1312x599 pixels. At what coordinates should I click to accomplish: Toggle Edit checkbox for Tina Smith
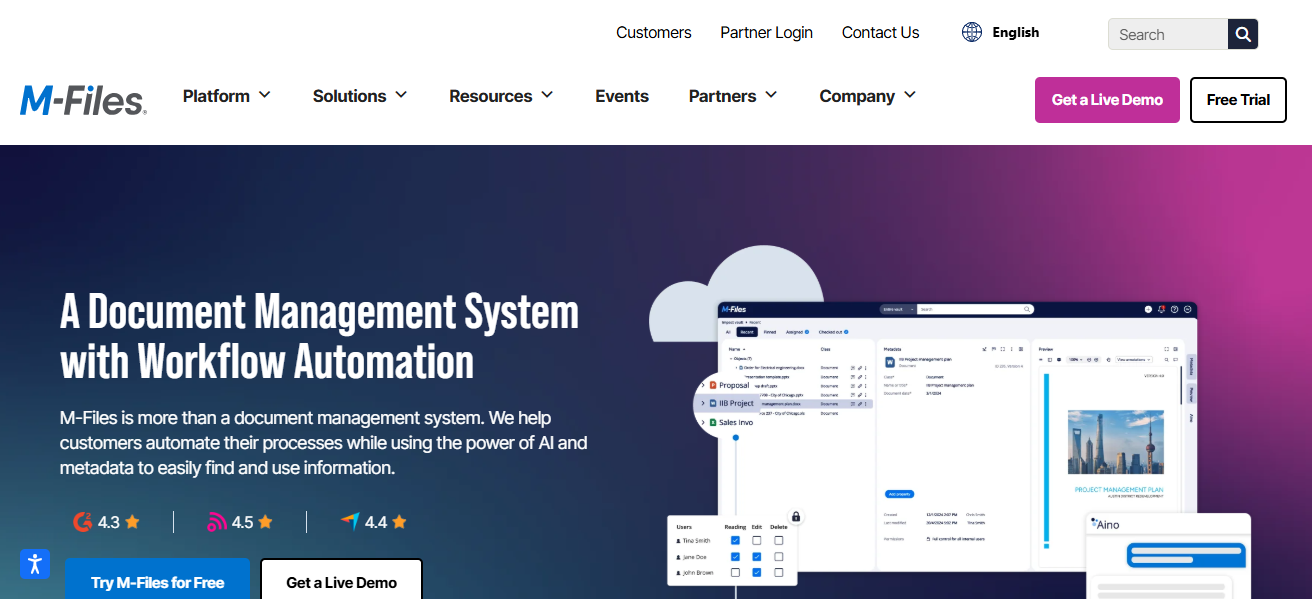757,540
